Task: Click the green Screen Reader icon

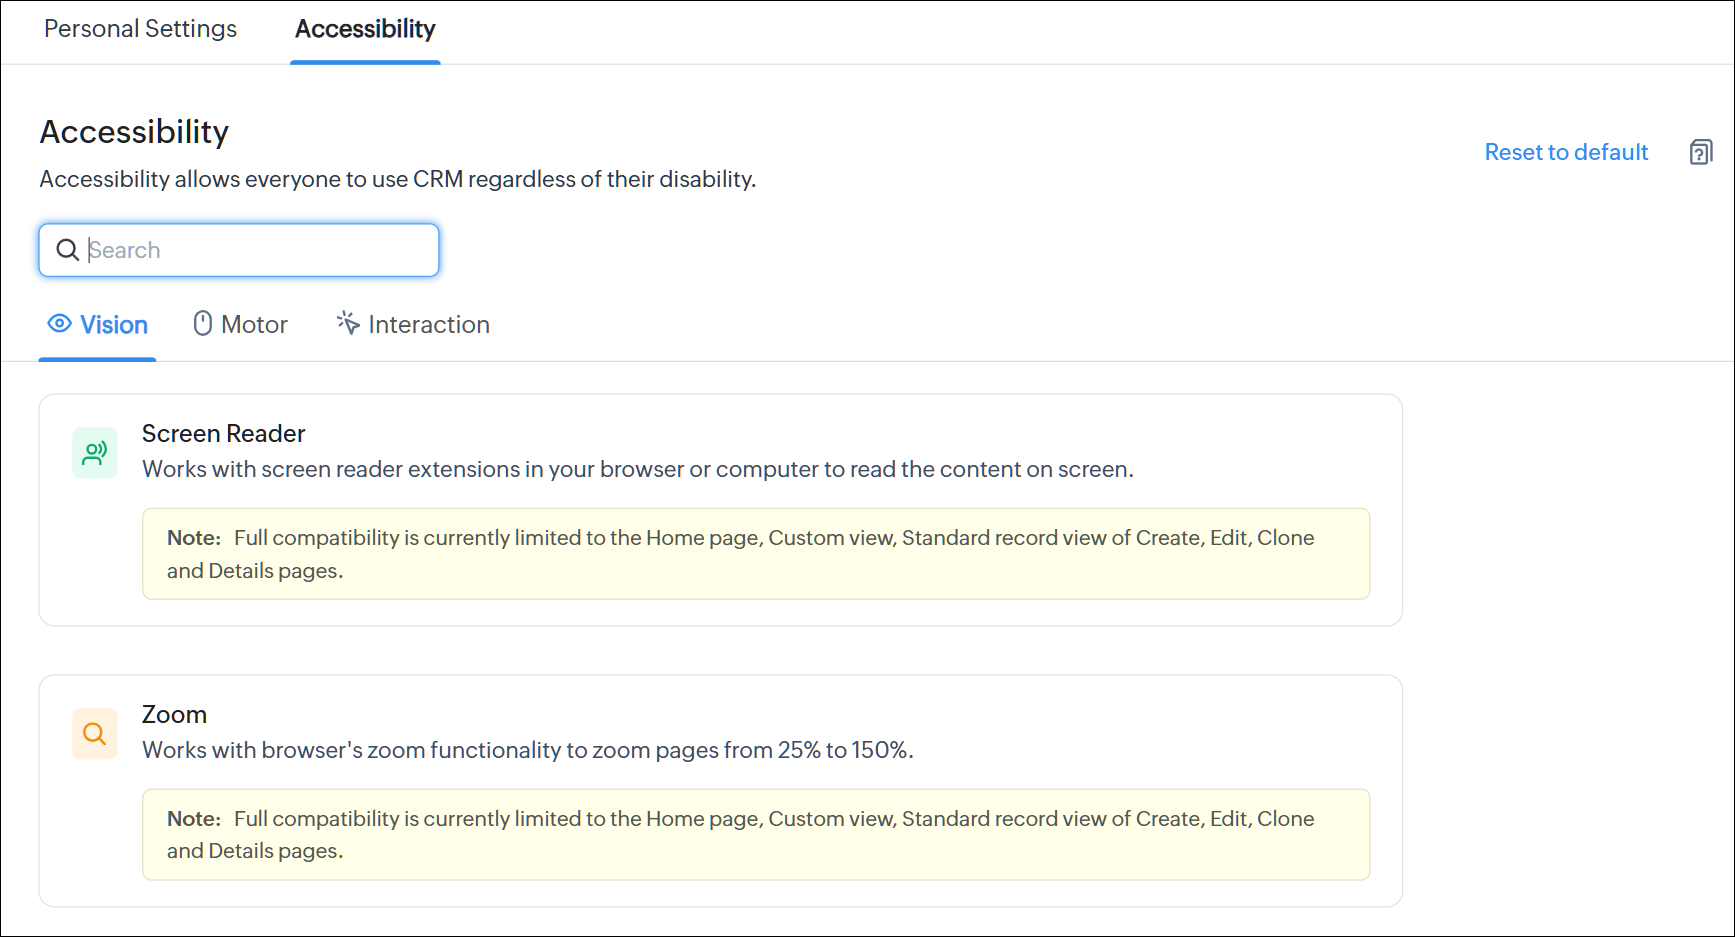Action: (x=95, y=453)
